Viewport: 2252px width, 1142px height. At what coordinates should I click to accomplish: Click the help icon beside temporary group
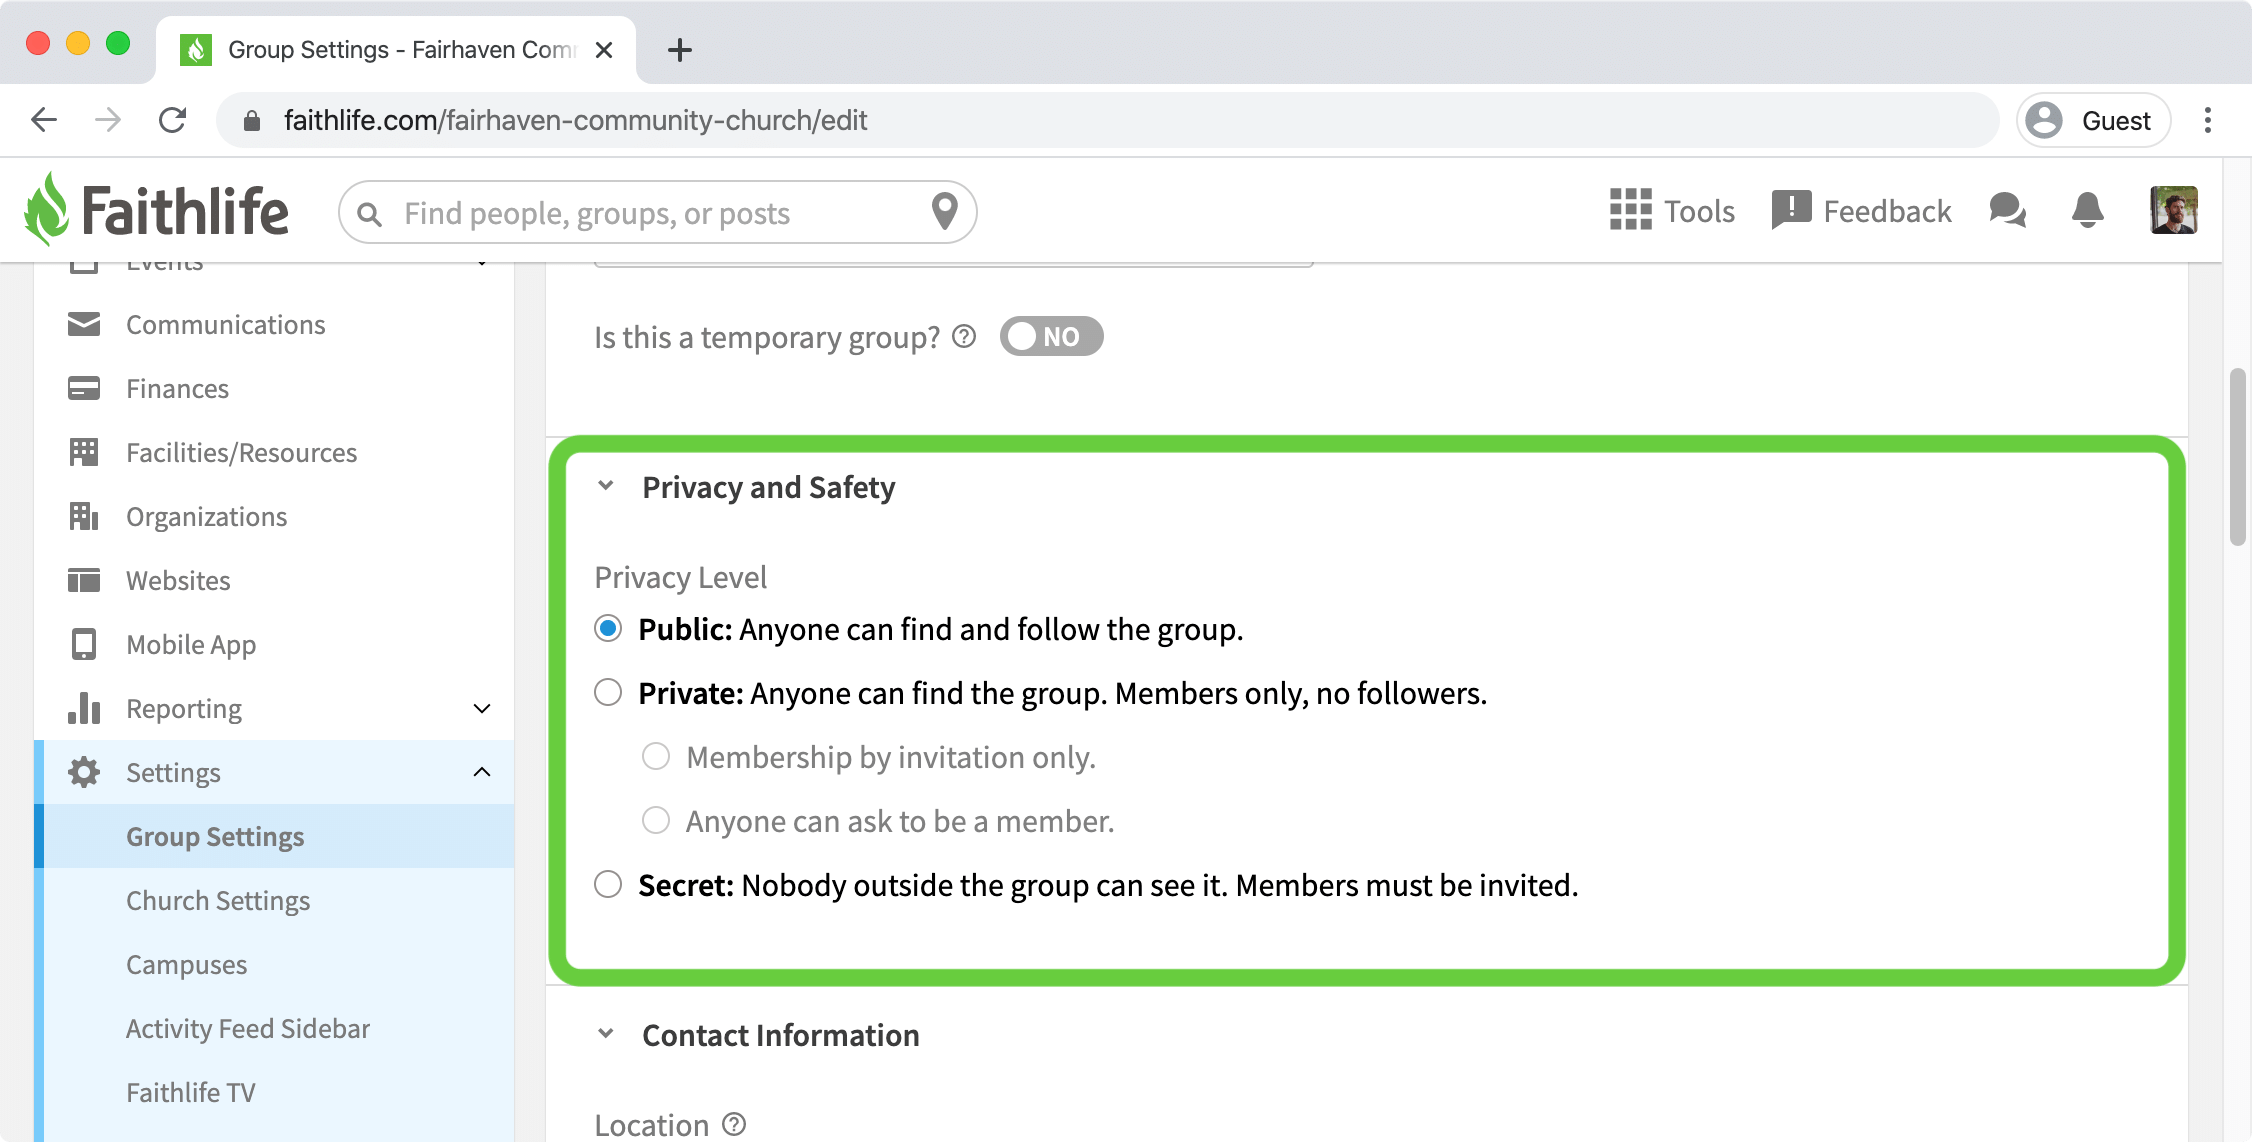964,337
